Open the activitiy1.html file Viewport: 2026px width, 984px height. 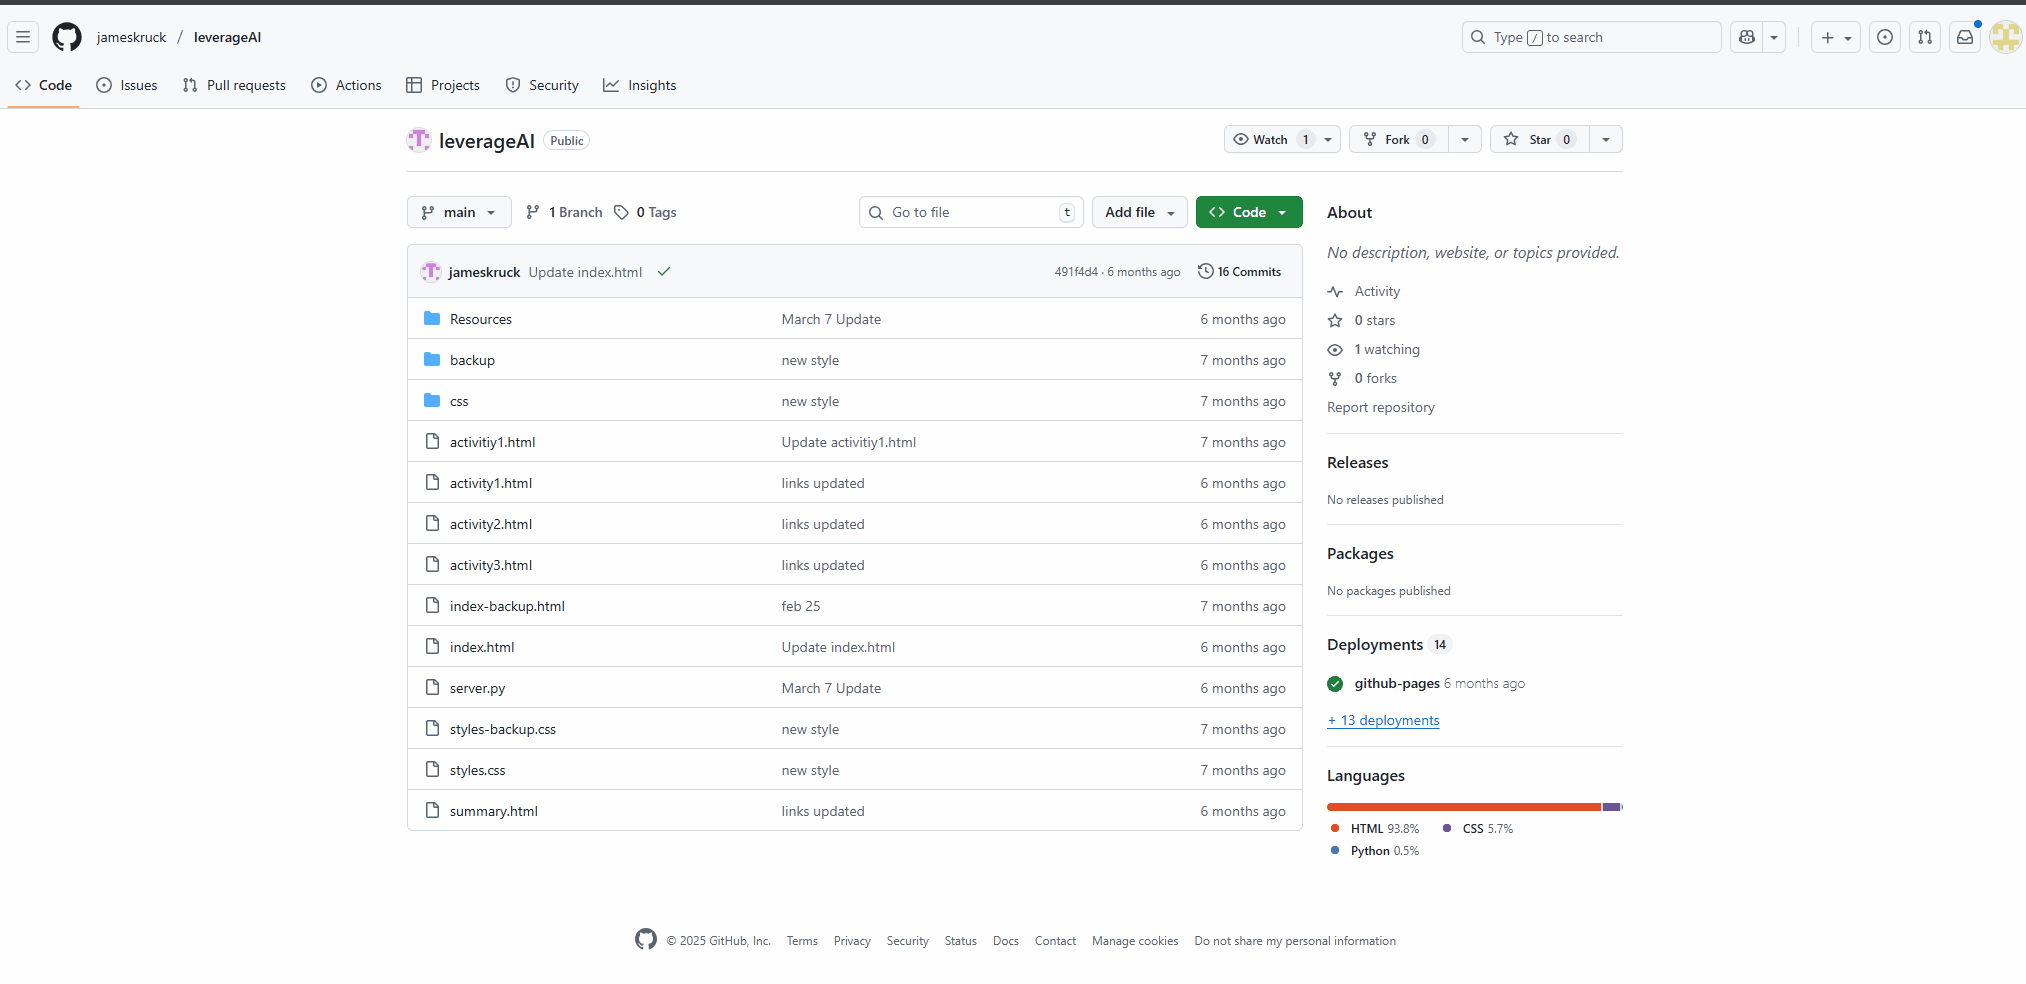click(493, 442)
